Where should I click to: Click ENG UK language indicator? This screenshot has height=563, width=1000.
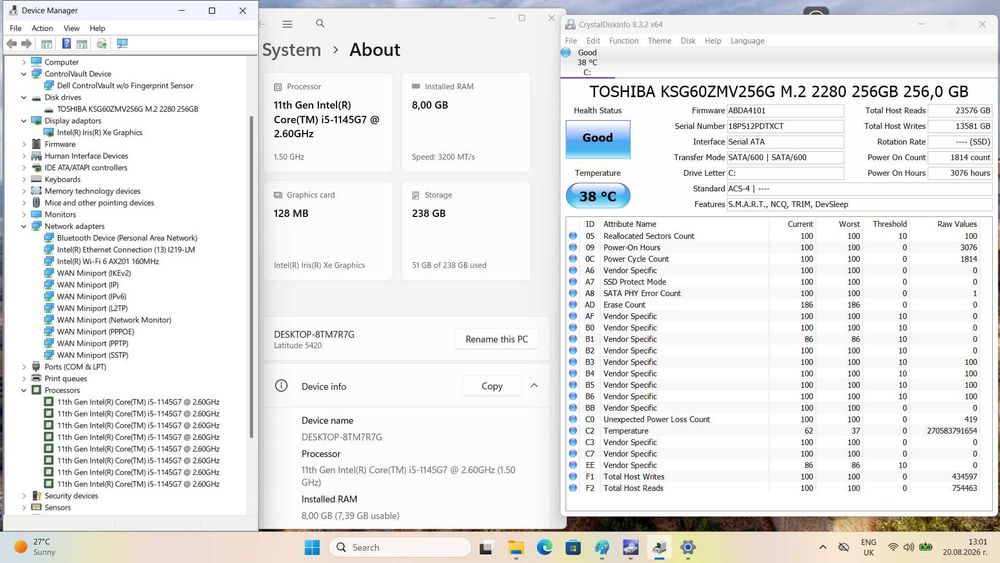pyautogui.click(x=869, y=547)
